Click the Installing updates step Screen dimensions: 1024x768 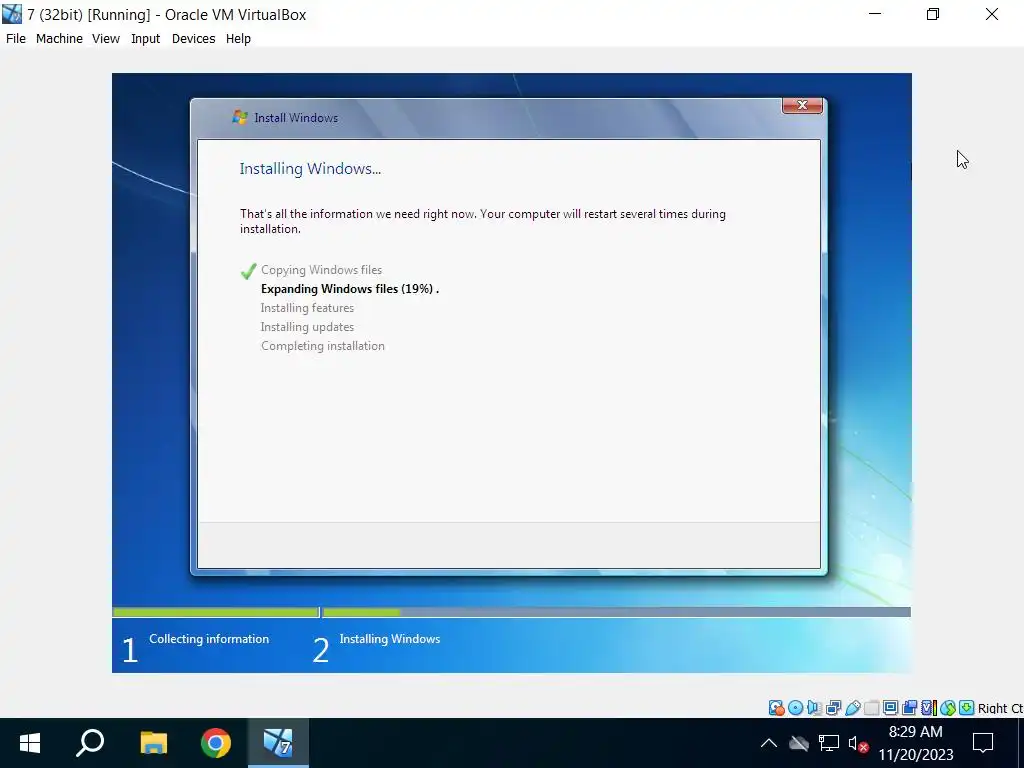point(307,327)
